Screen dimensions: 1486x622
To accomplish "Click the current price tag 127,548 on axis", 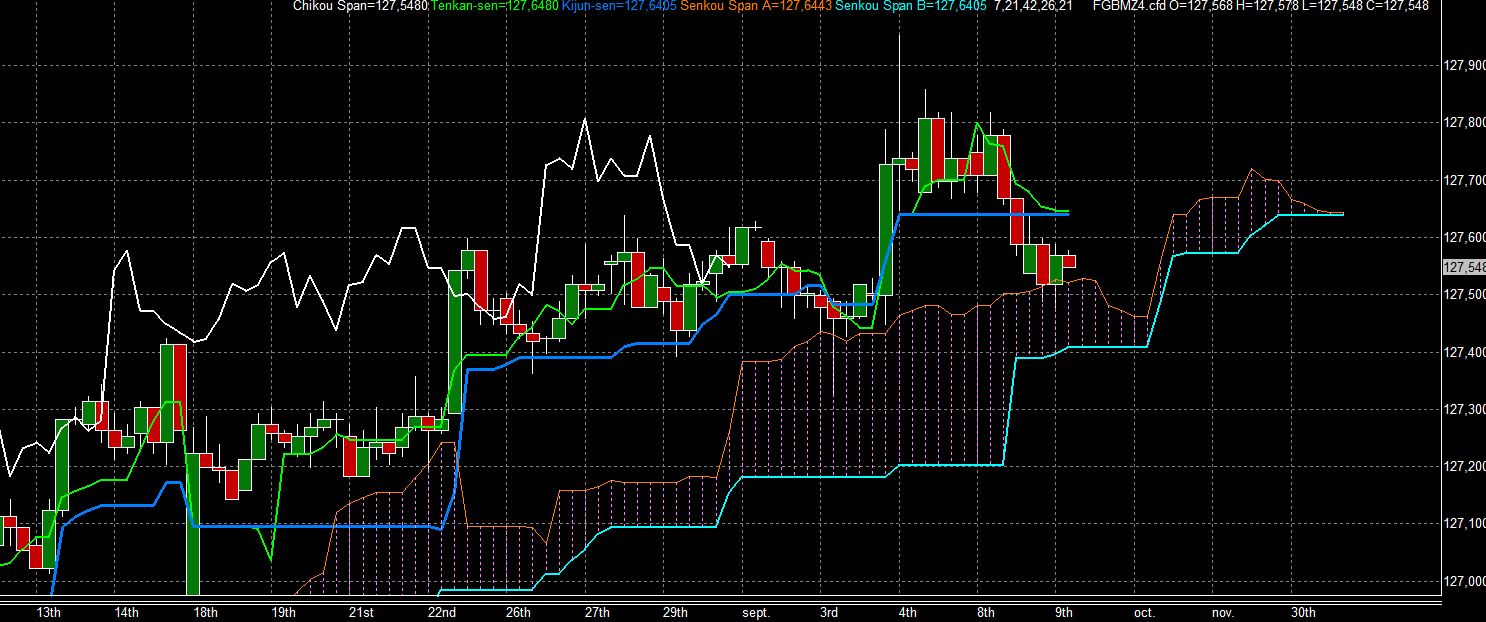I will click(x=1463, y=267).
